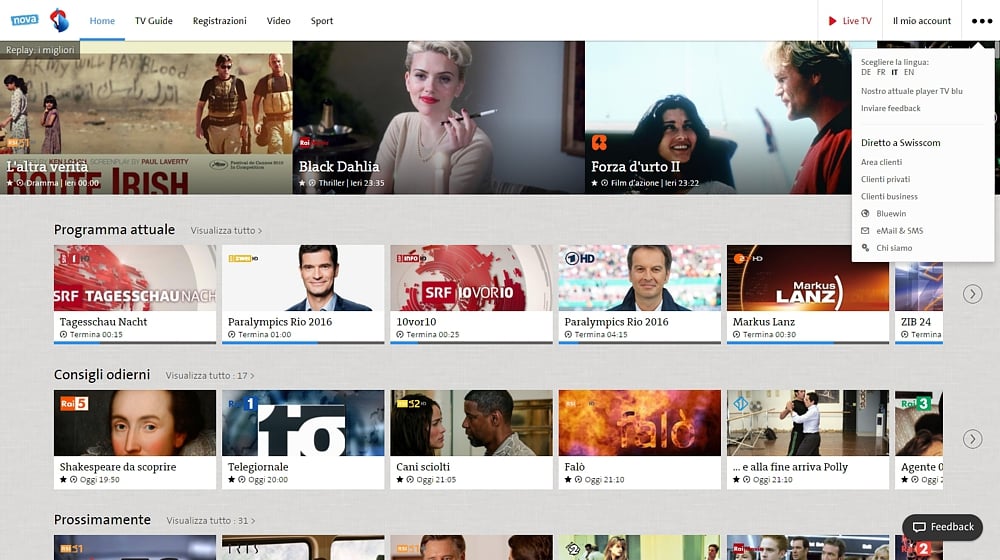Click replay clock icon on Black Dahlia

(x=312, y=183)
